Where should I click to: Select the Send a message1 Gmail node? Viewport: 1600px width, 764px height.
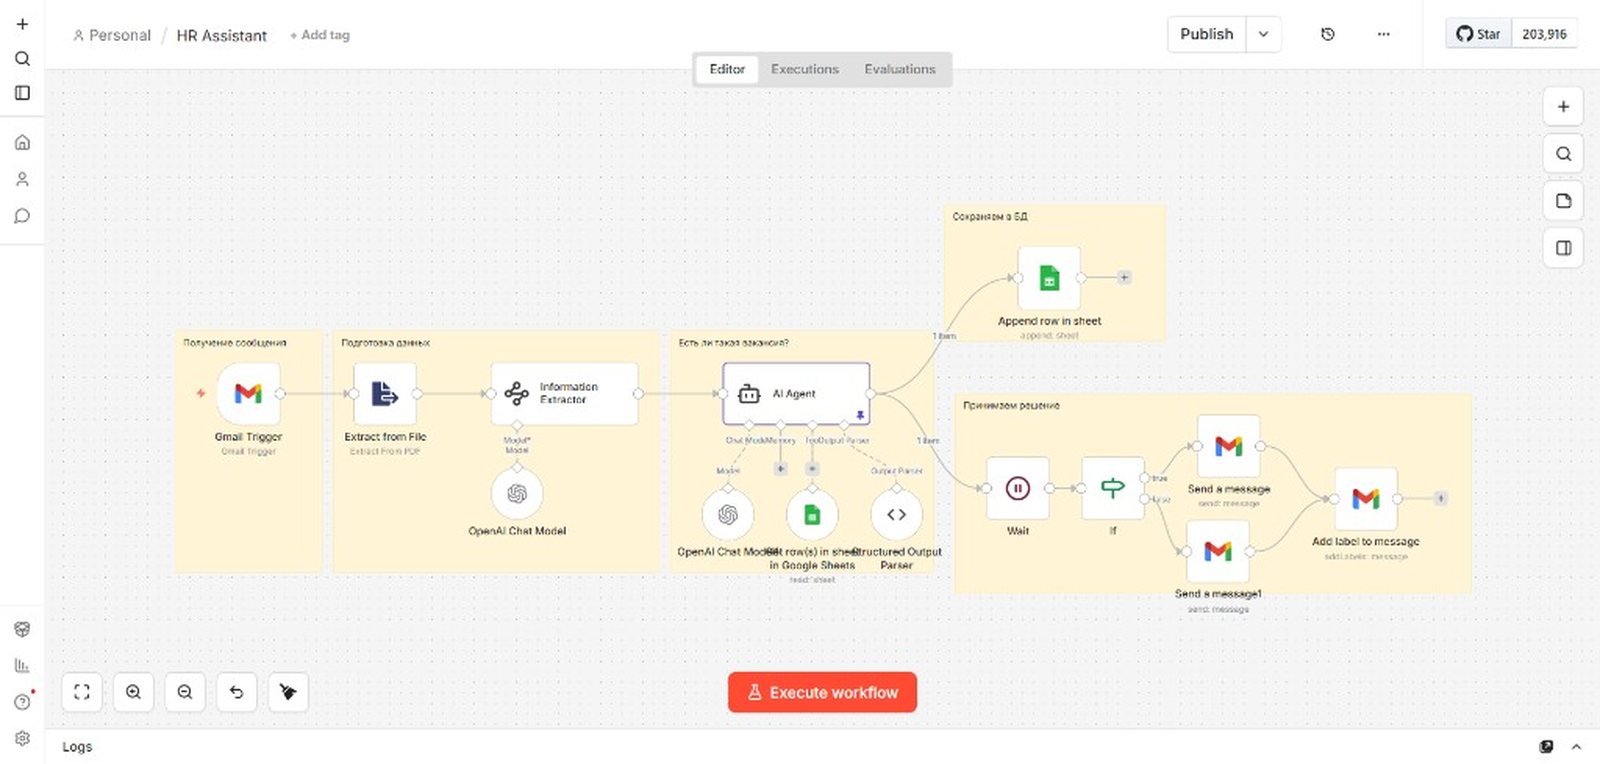1217,551
